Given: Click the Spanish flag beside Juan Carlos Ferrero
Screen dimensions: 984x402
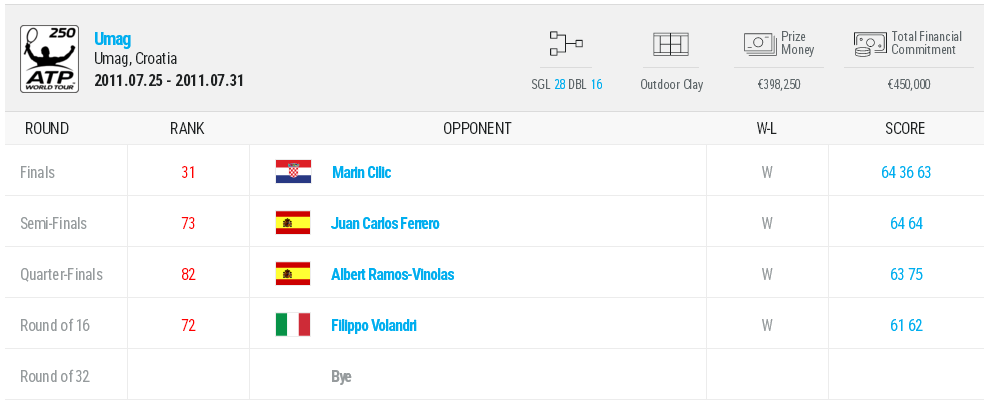Looking at the screenshot, I should [x=293, y=223].
